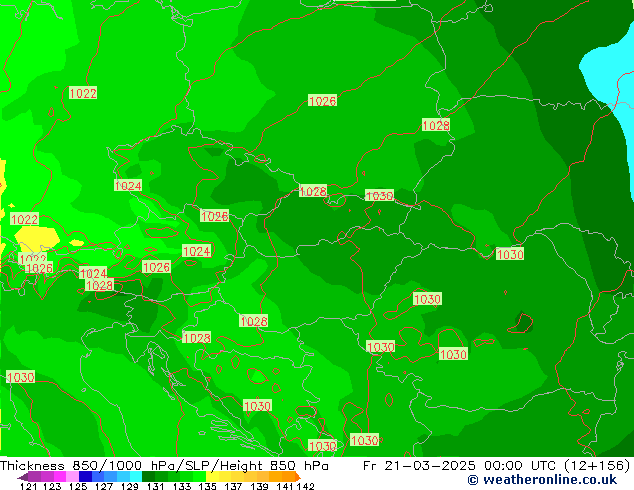Click the left arrow tip of the color legend

click(21, 477)
